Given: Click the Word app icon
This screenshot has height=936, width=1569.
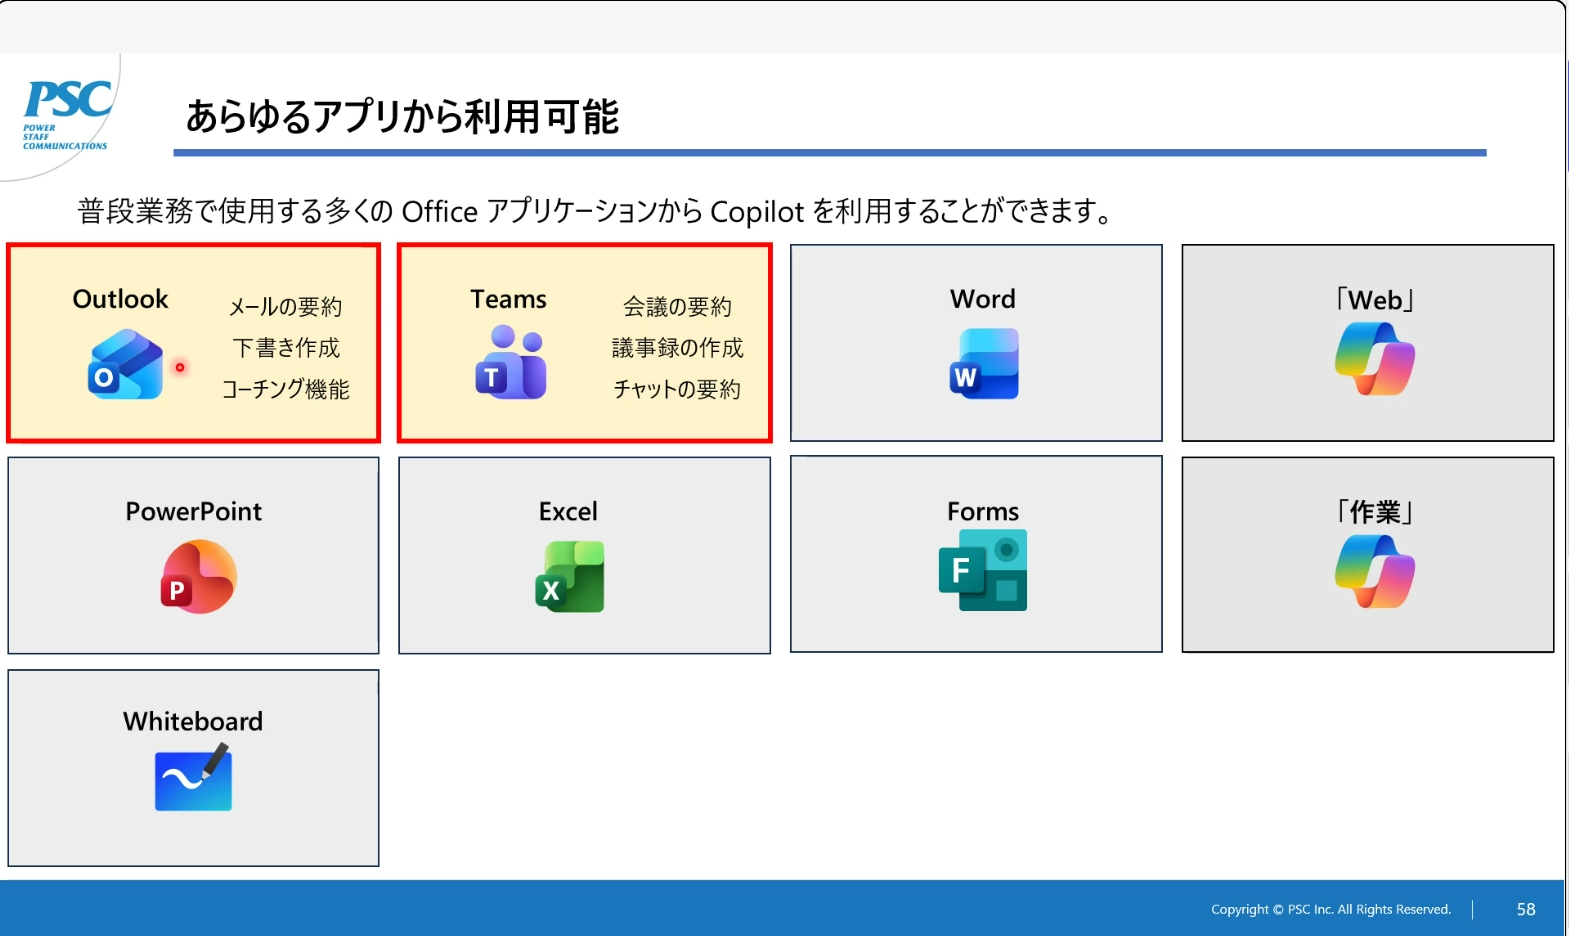Looking at the screenshot, I should coord(984,364).
